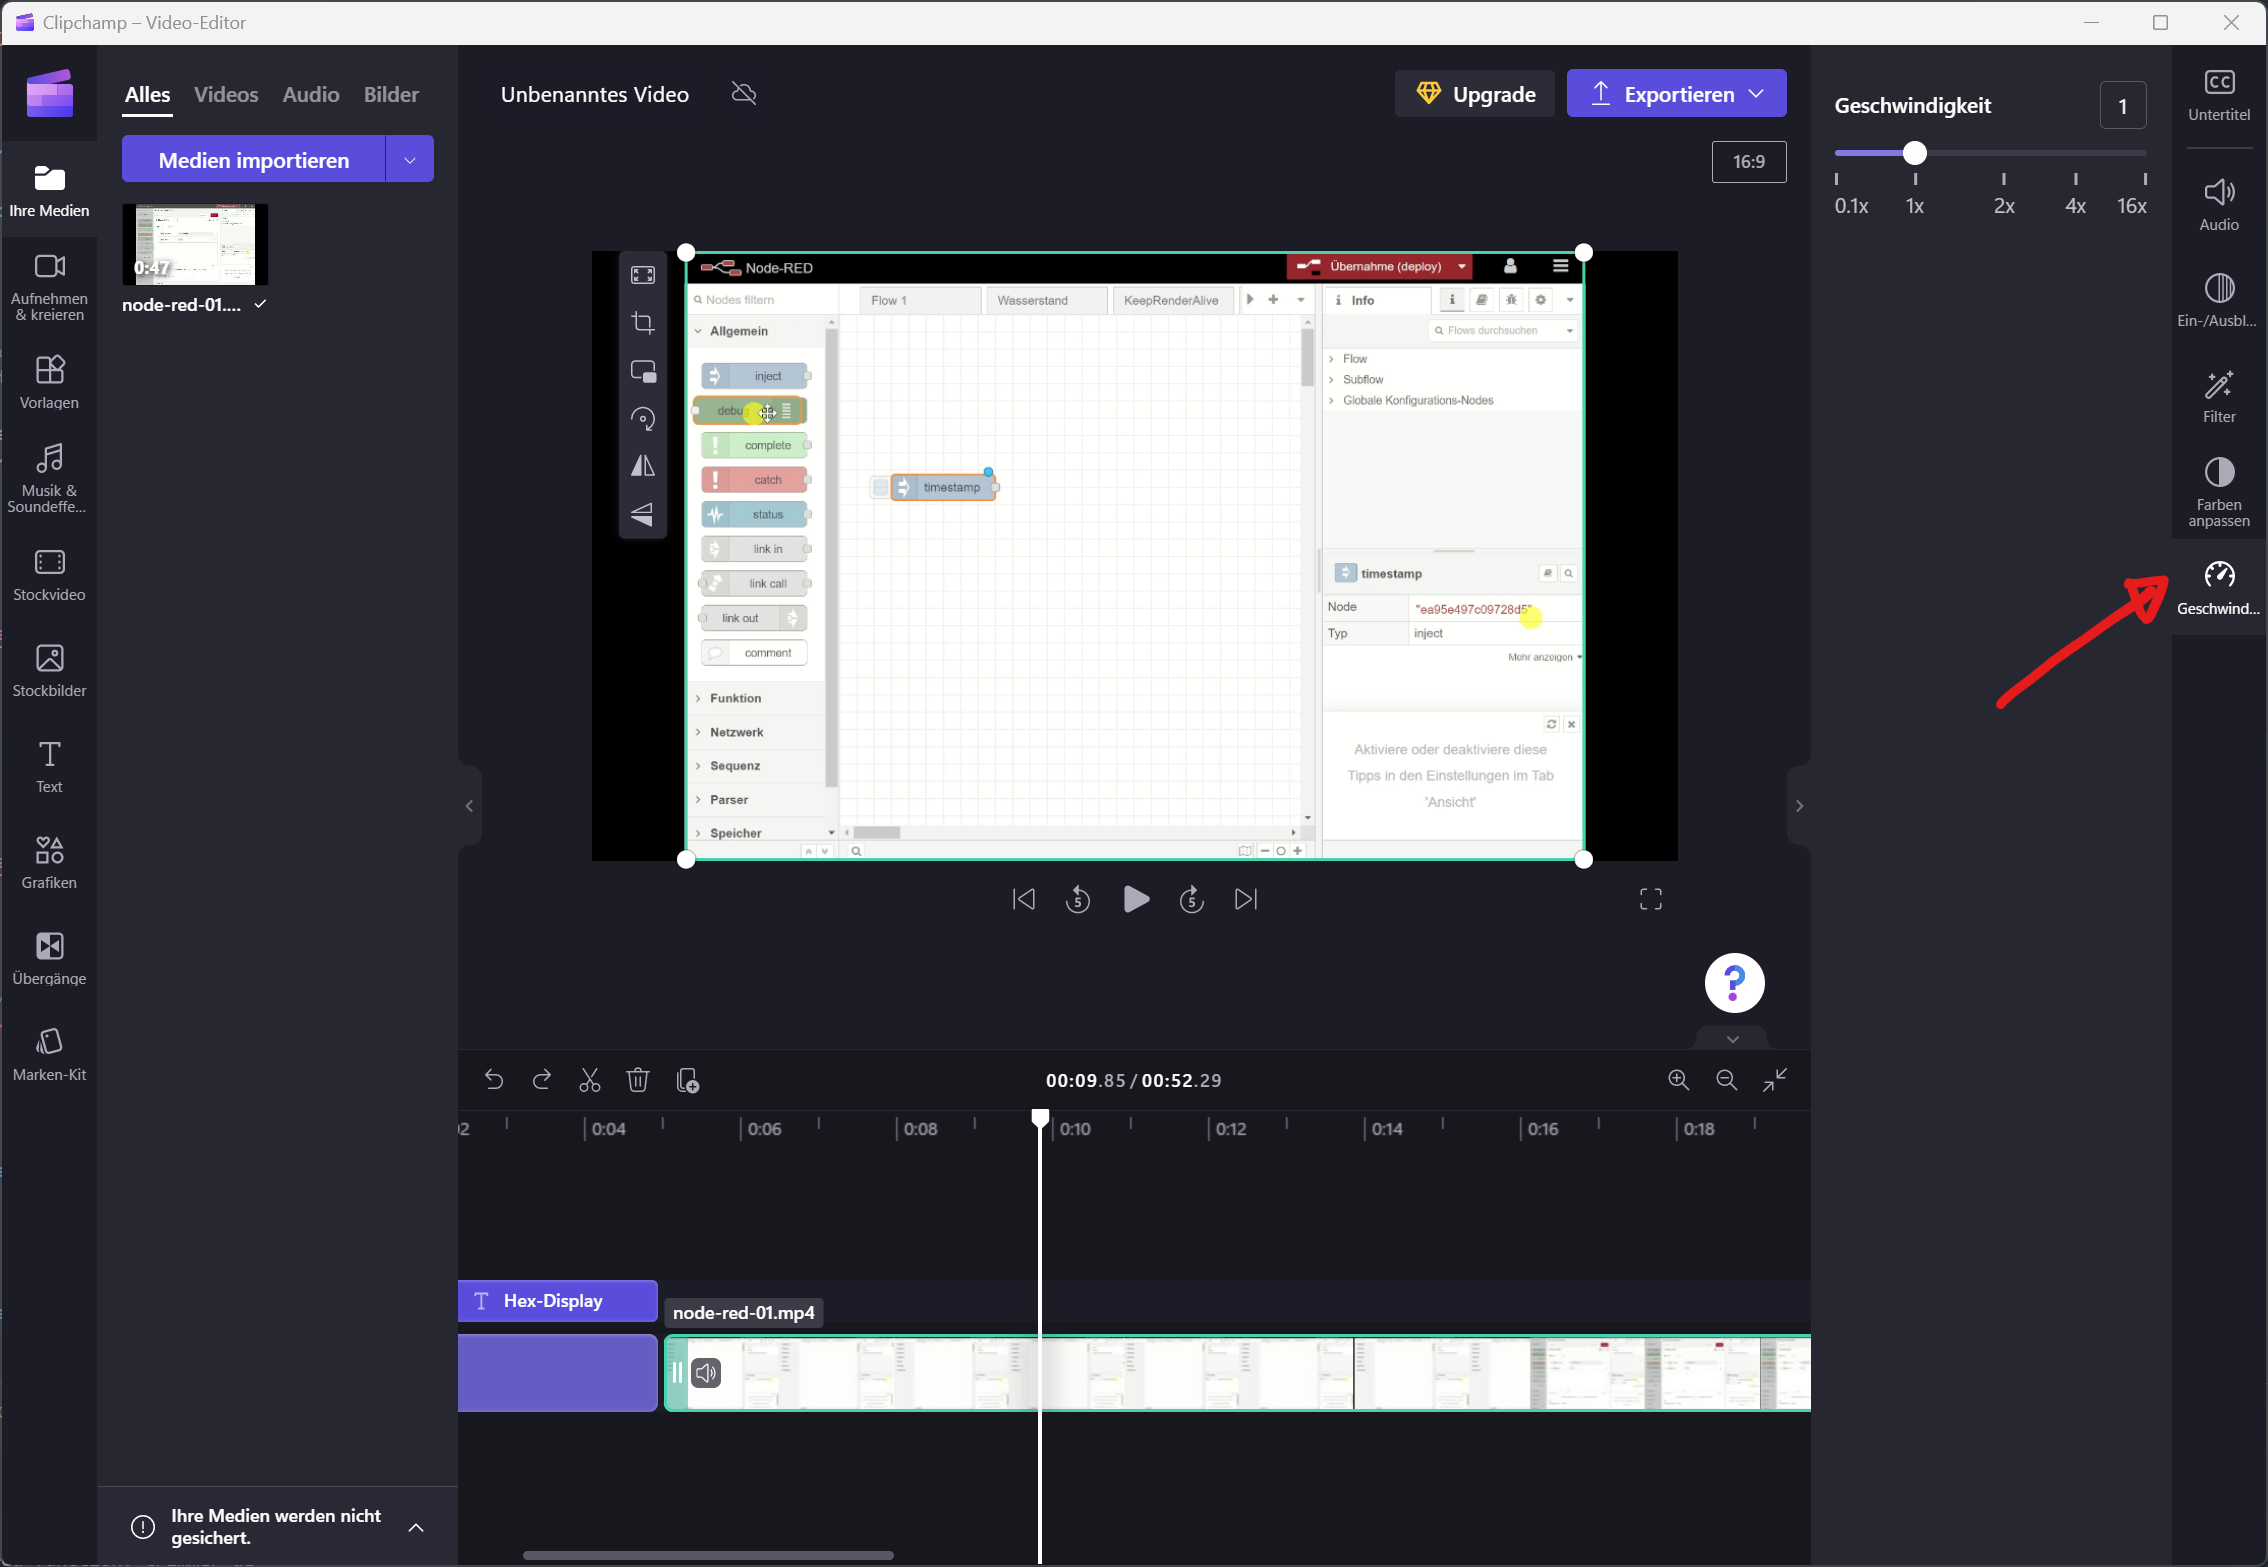Expand the media backup warning
This screenshot has height=1567, width=2268.
point(416,1527)
